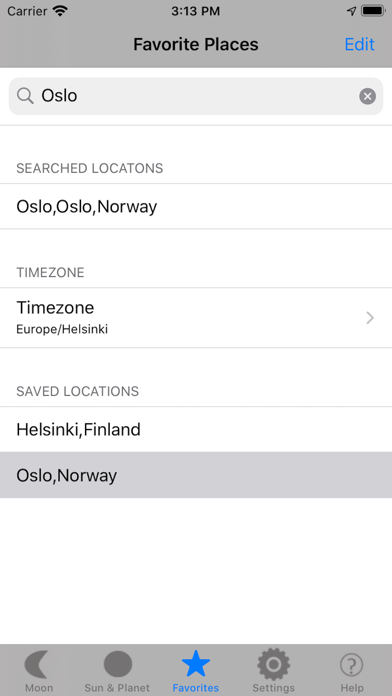Switch to the Moon tab label

(39, 688)
